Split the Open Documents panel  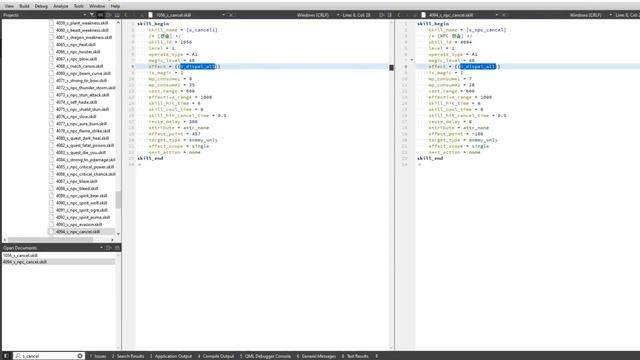pos(109,248)
